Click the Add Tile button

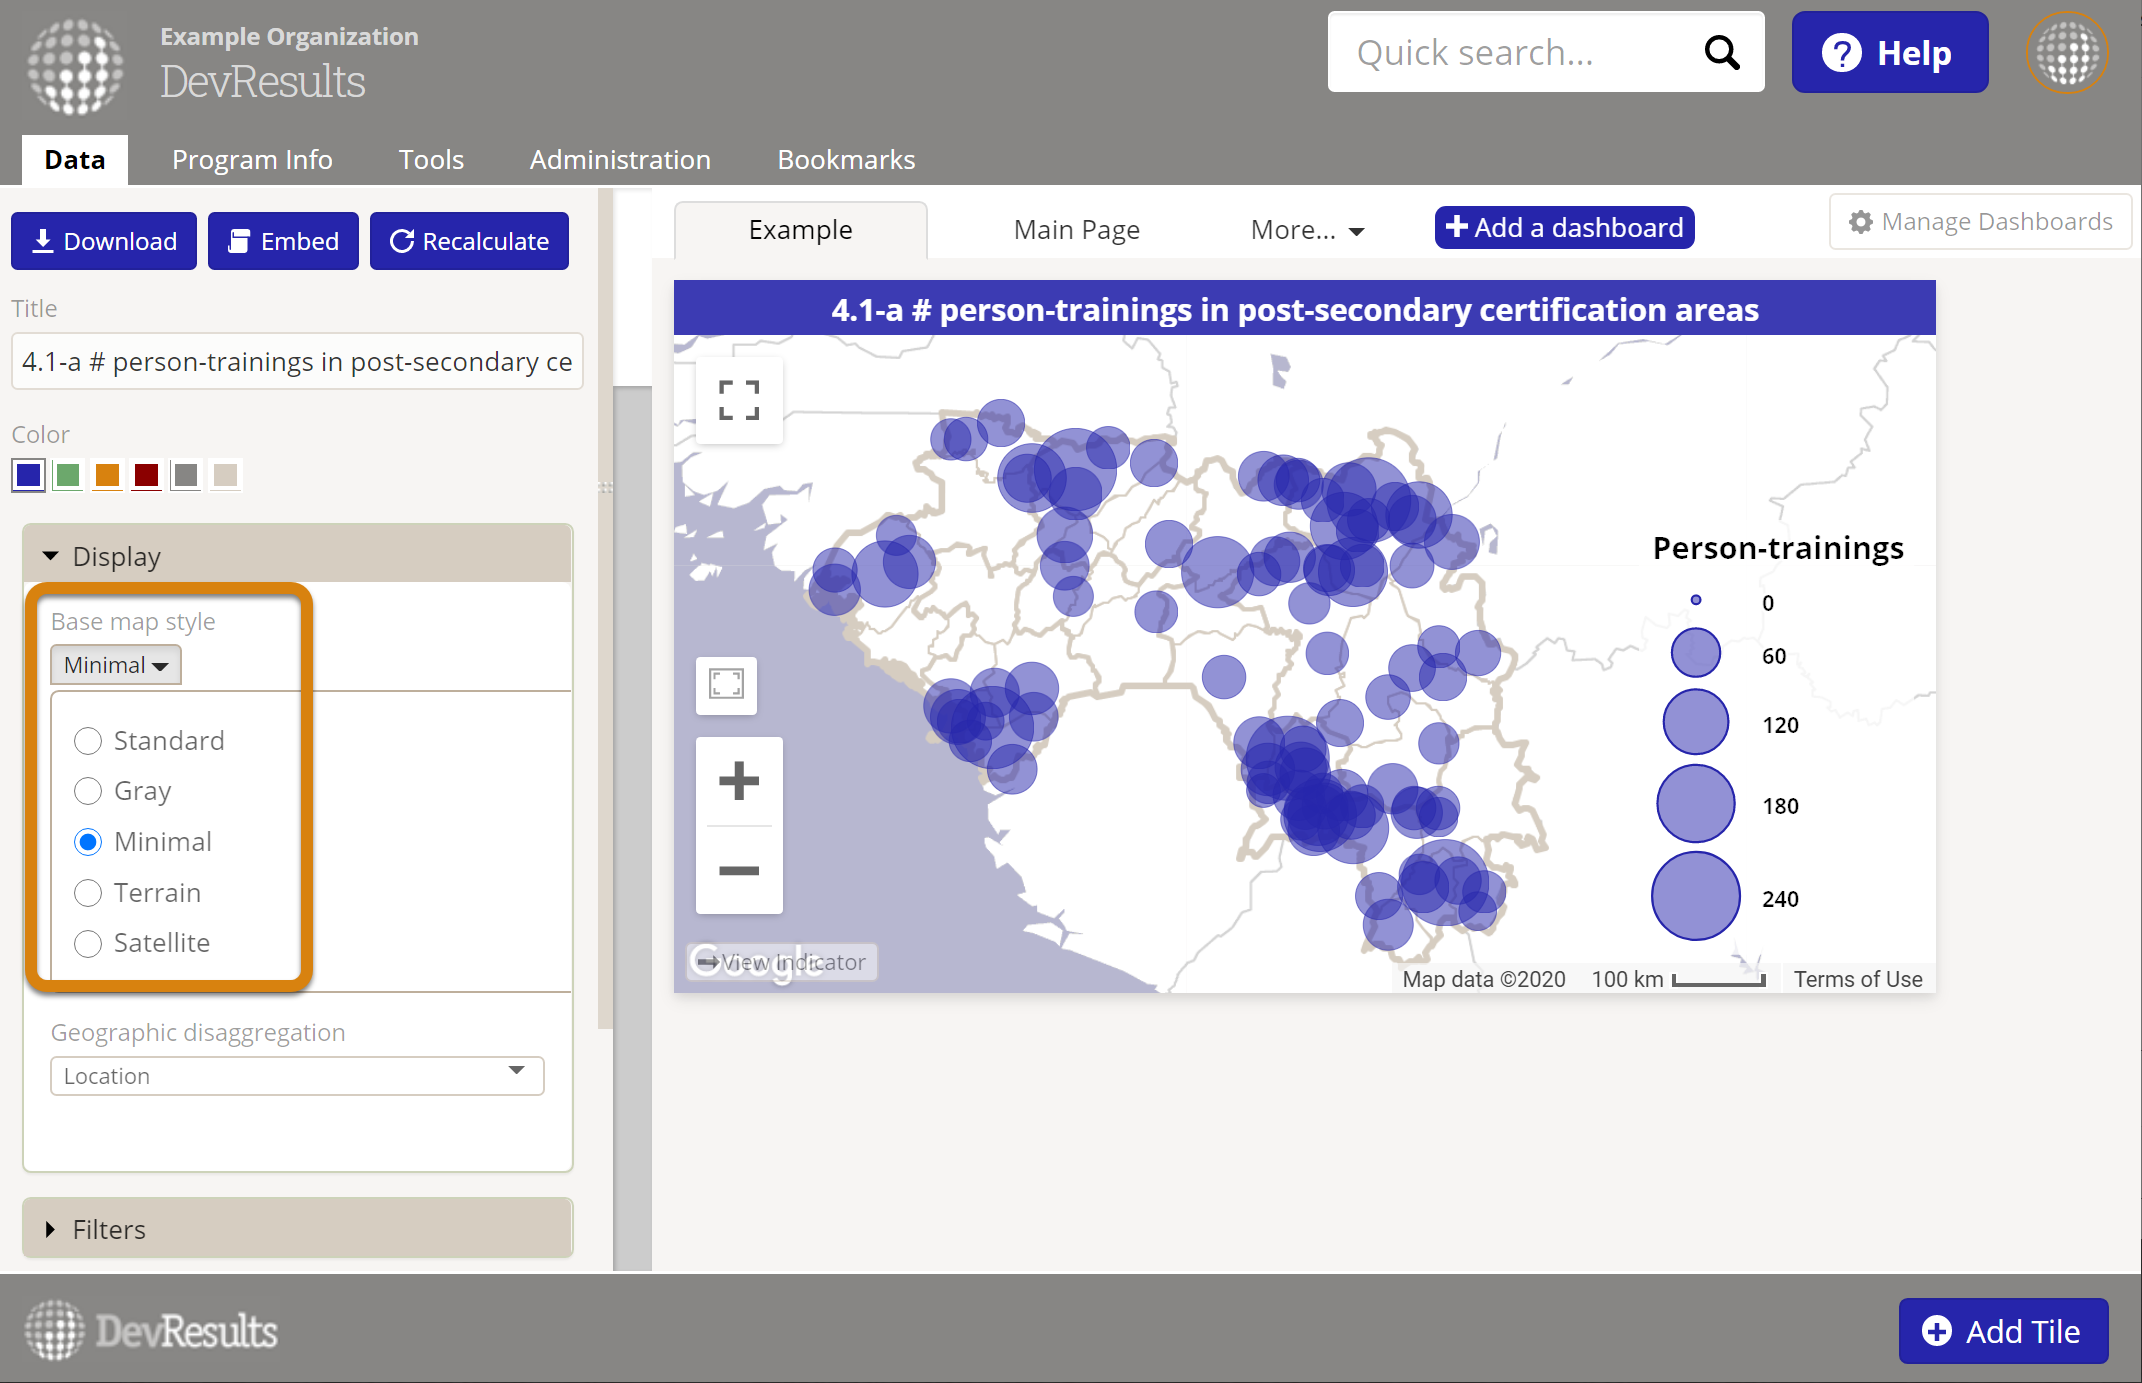2003,1331
